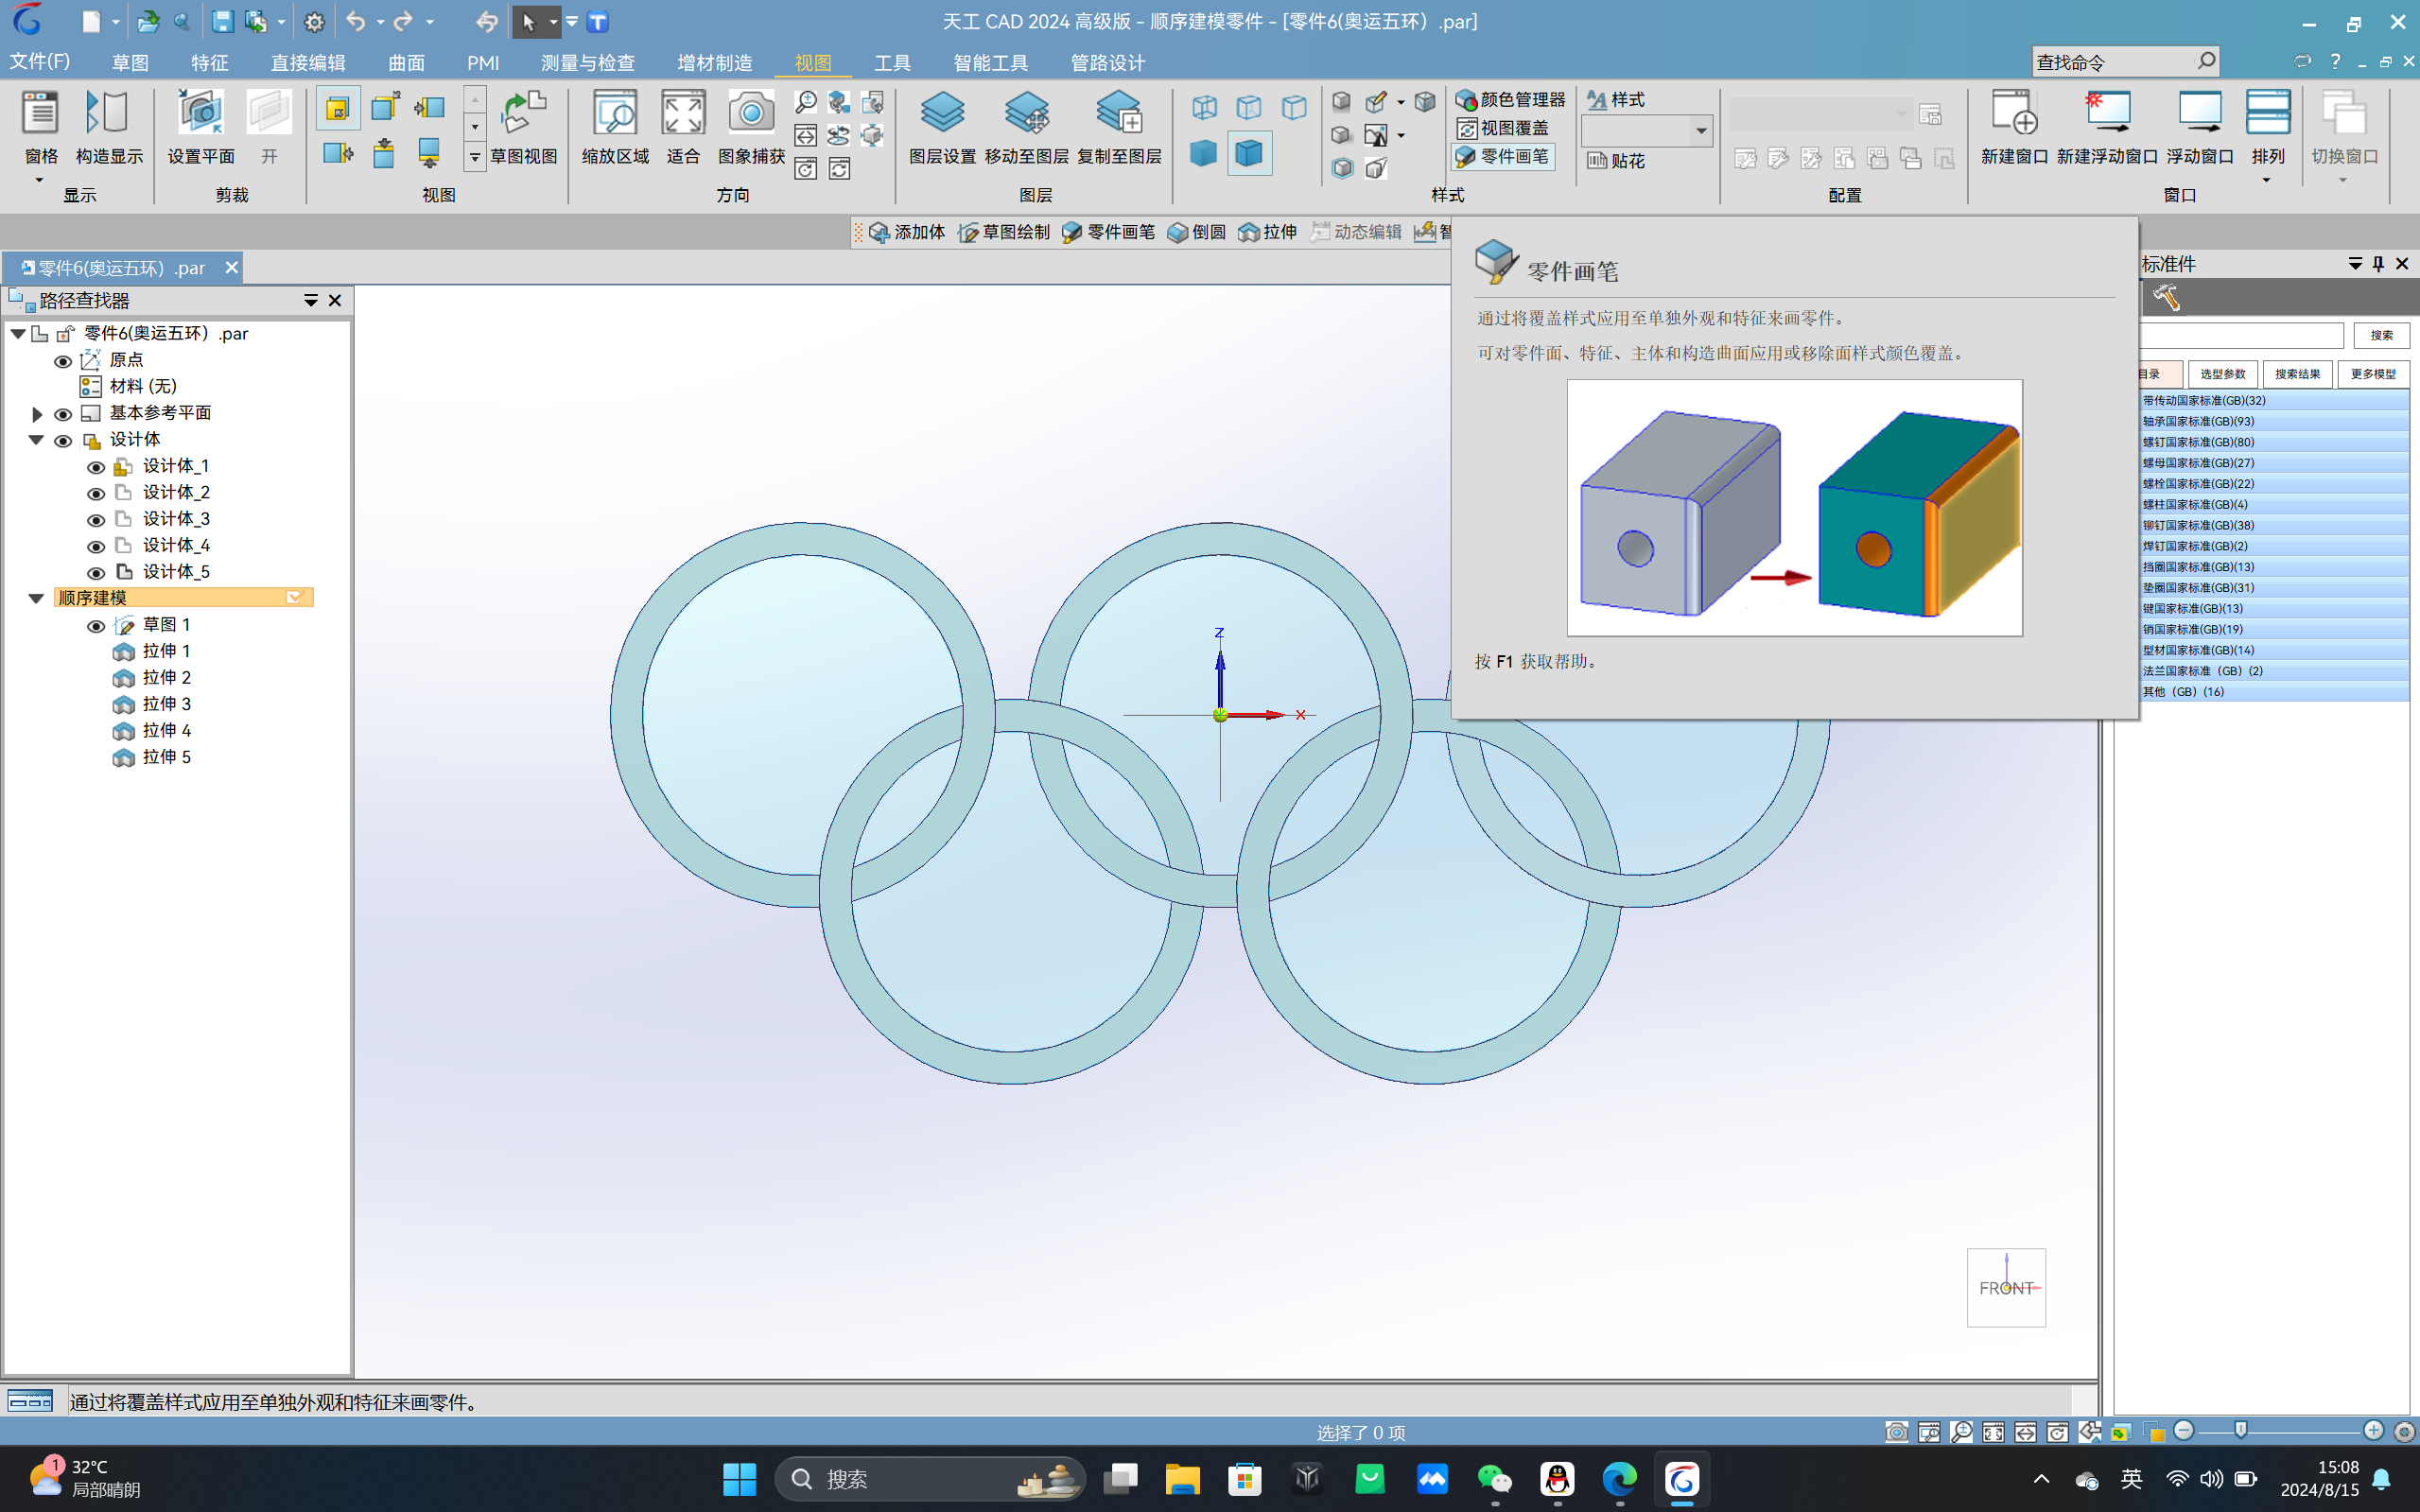The height and width of the screenshot is (1512, 2420).
Task: Click the save icon in quick access bar
Action: (222, 21)
